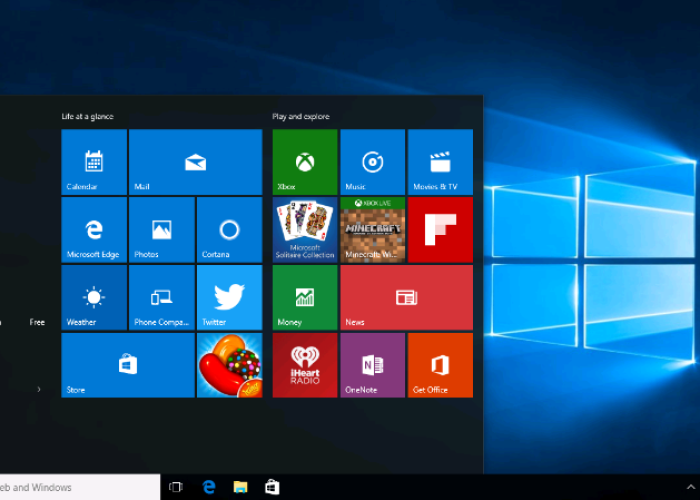Open Store from the taskbar

[272, 487]
